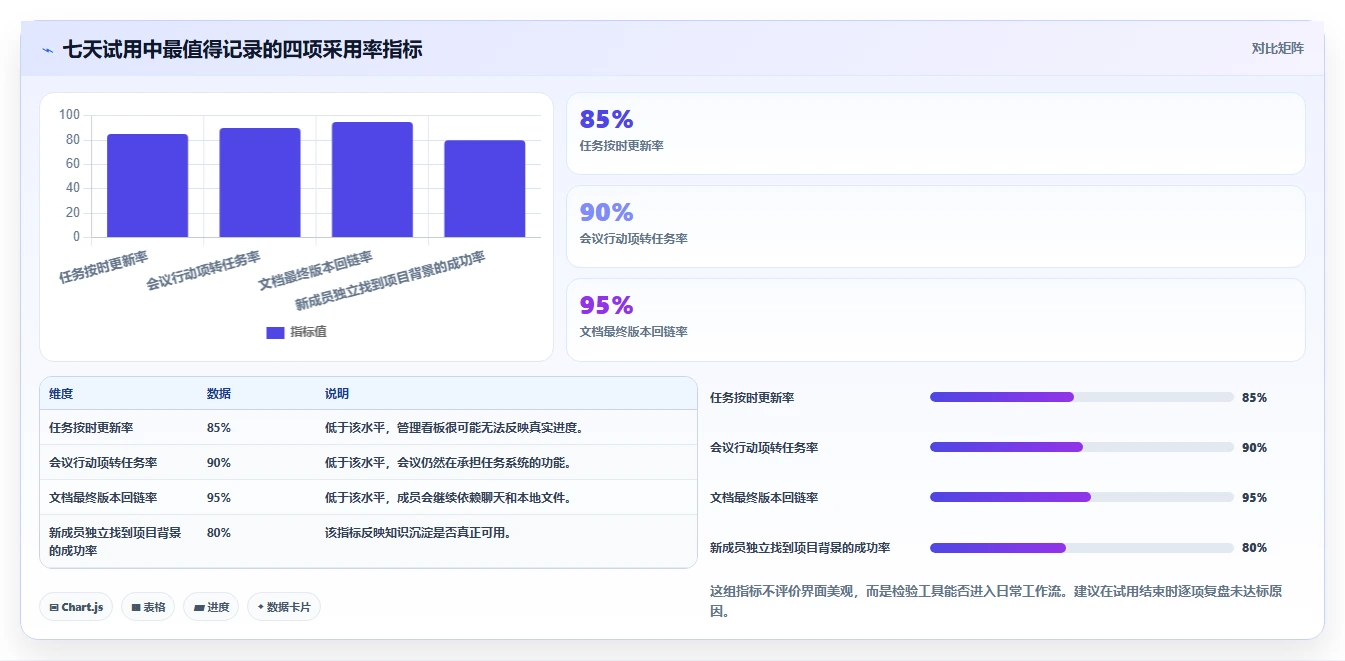
Task: Click the 80% progress bar for 新成员独立找到项目背景
Action: pos(1082,548)
